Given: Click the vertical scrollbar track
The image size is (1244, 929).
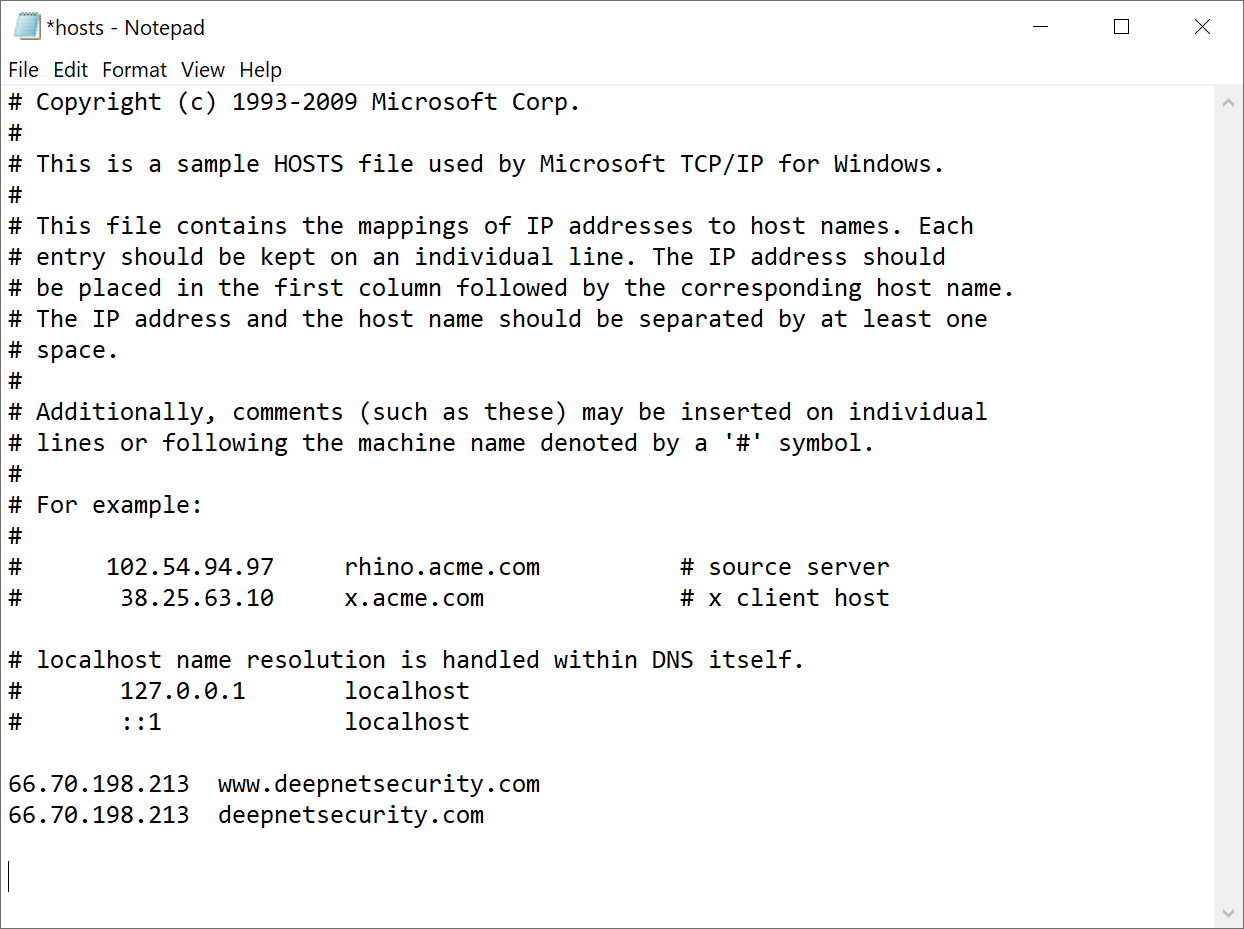Looking at the screenshot, I should (1228, 500).
